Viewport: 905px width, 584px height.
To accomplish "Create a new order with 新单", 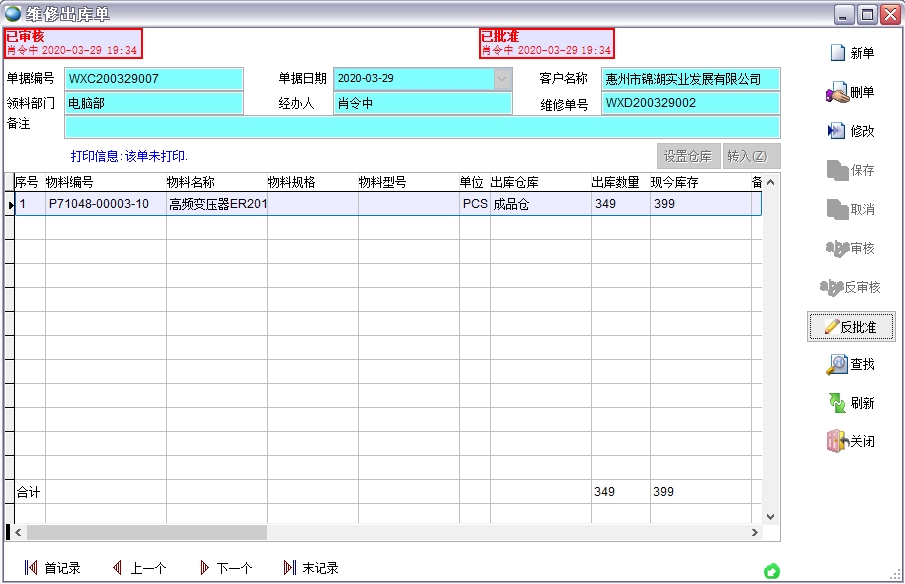I will [x=852, y=51].
